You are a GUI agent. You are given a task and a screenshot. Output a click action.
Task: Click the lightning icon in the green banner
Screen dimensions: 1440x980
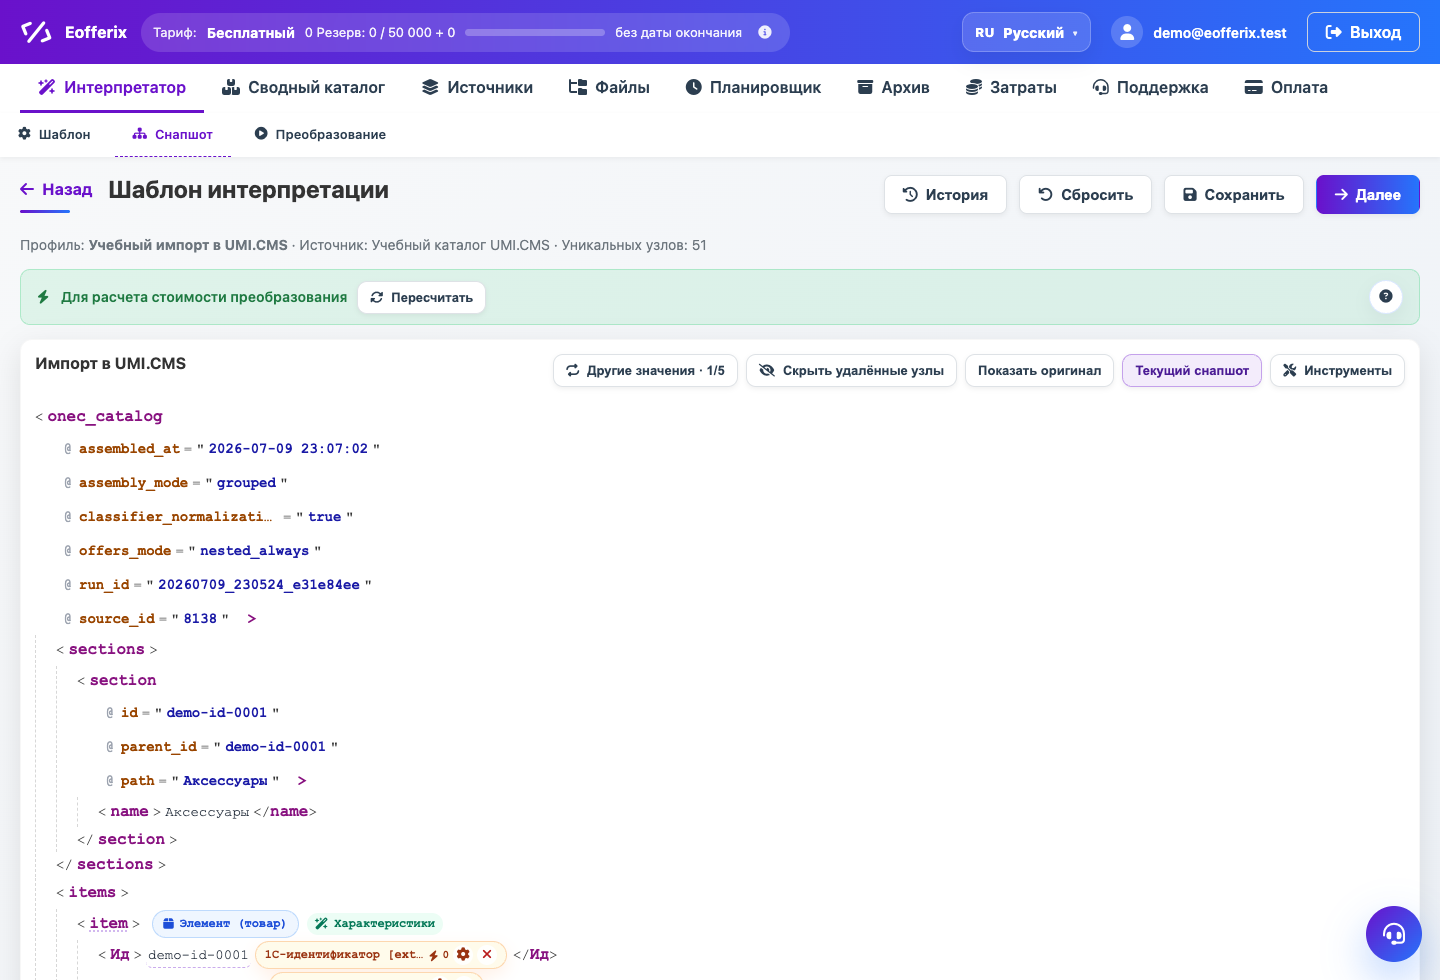pos(43,297)
